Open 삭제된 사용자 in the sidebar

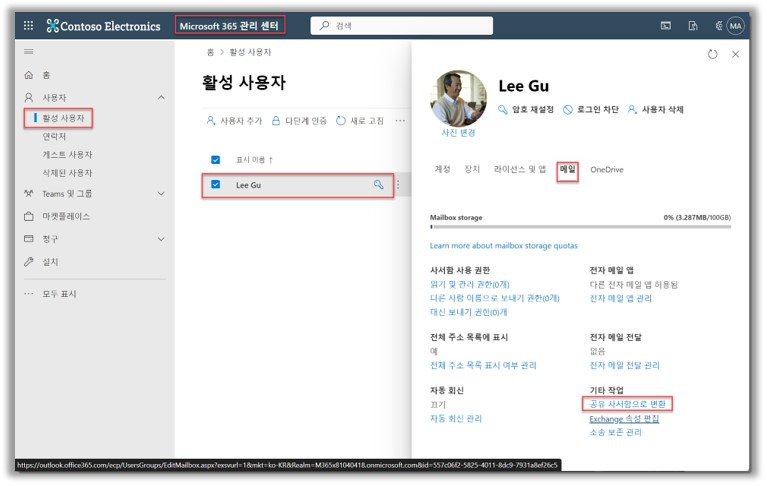(x=67, y=173)
